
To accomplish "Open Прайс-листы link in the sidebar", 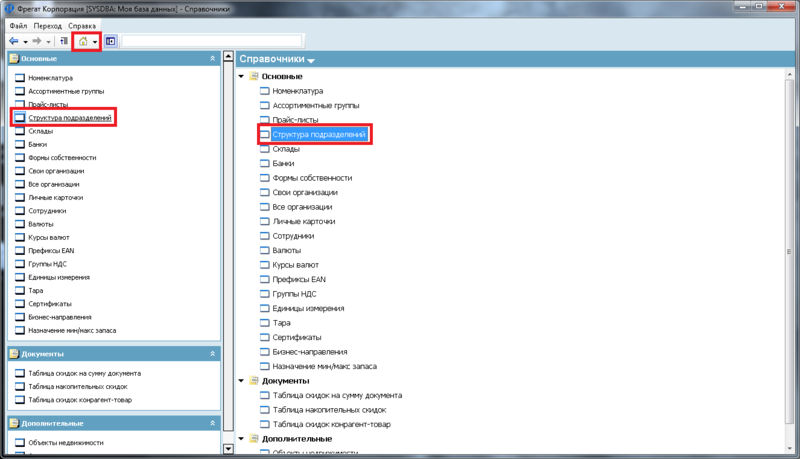I will [x=48, y=105].
